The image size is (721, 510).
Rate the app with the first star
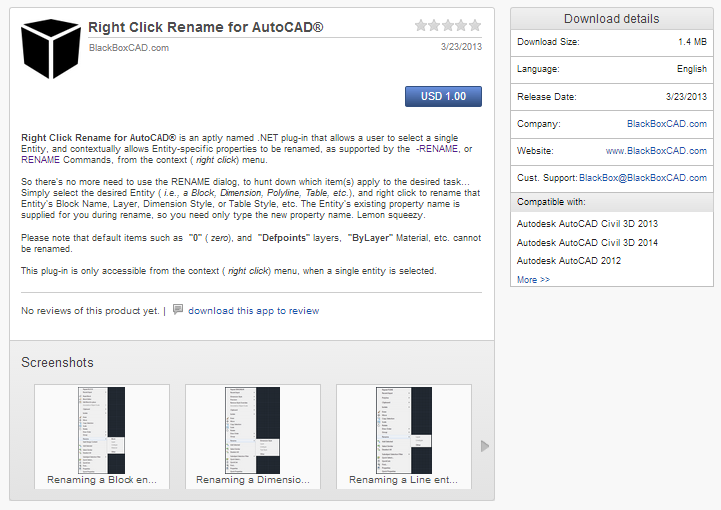click(421, 25)
